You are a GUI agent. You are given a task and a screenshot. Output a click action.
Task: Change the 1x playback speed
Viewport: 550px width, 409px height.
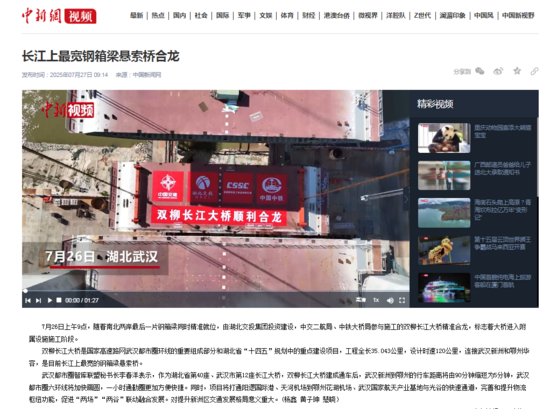pyautogui.click(x=376, y=300)
